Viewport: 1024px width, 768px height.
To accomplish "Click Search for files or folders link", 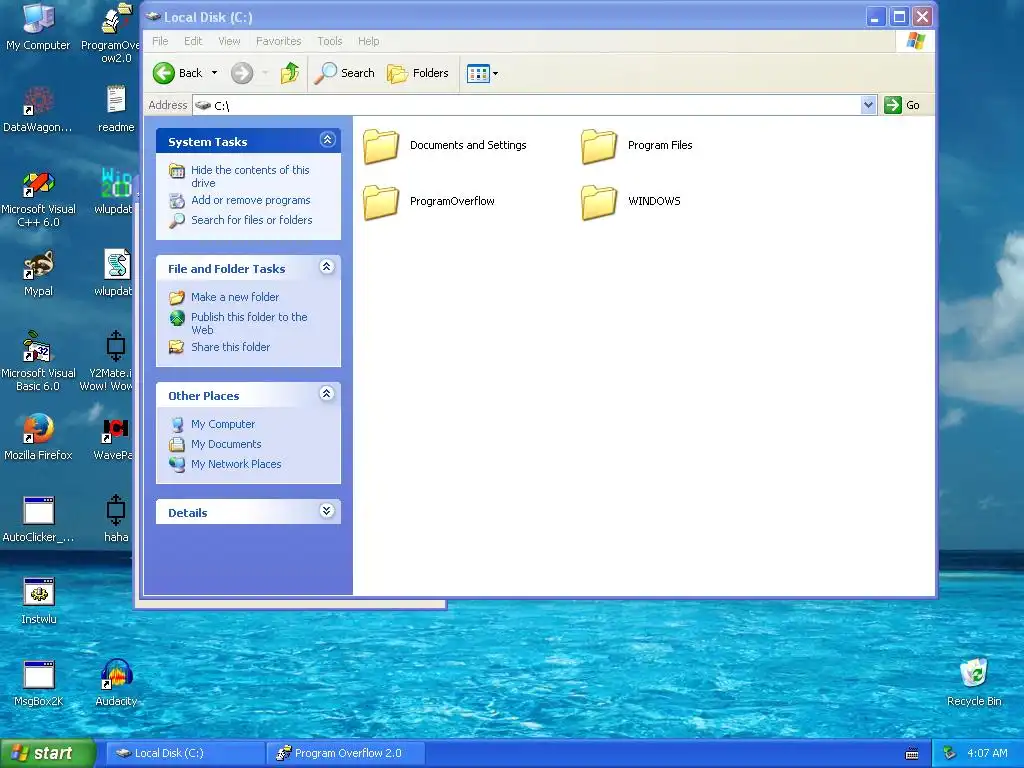I will tap(251, 220).
